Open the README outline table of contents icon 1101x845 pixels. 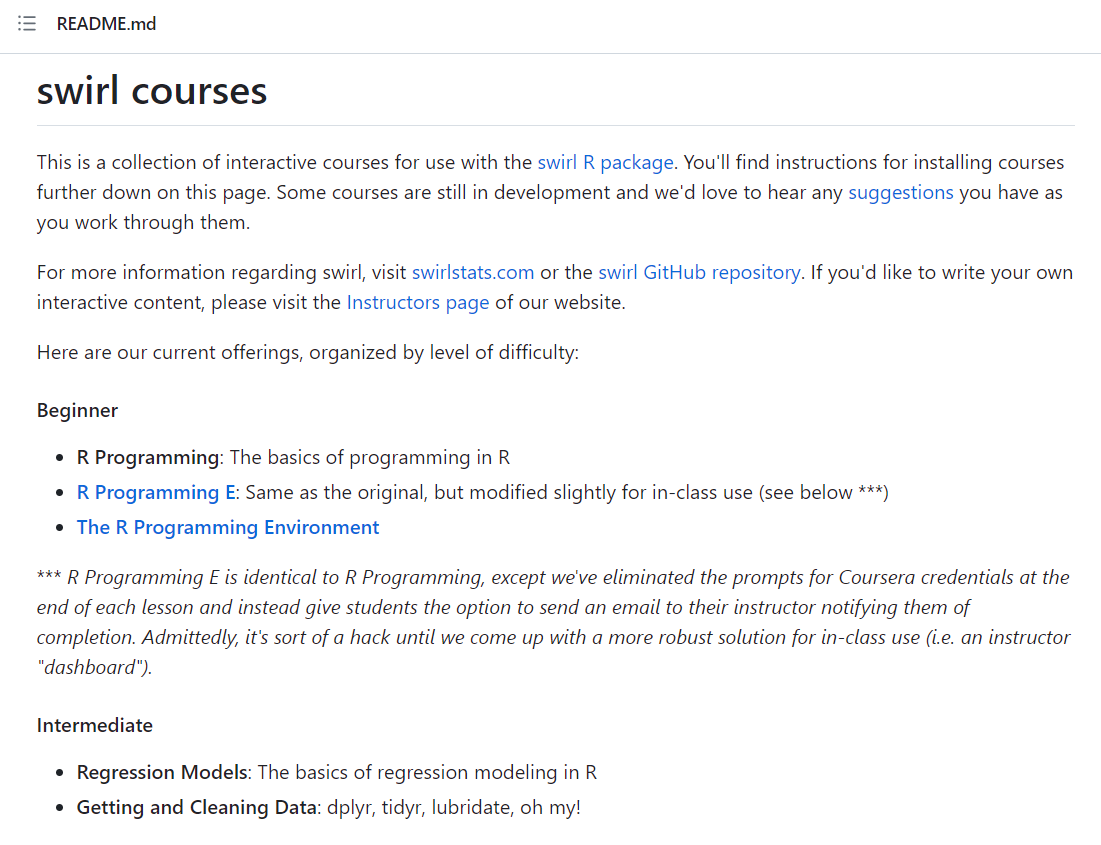point(27,24)
